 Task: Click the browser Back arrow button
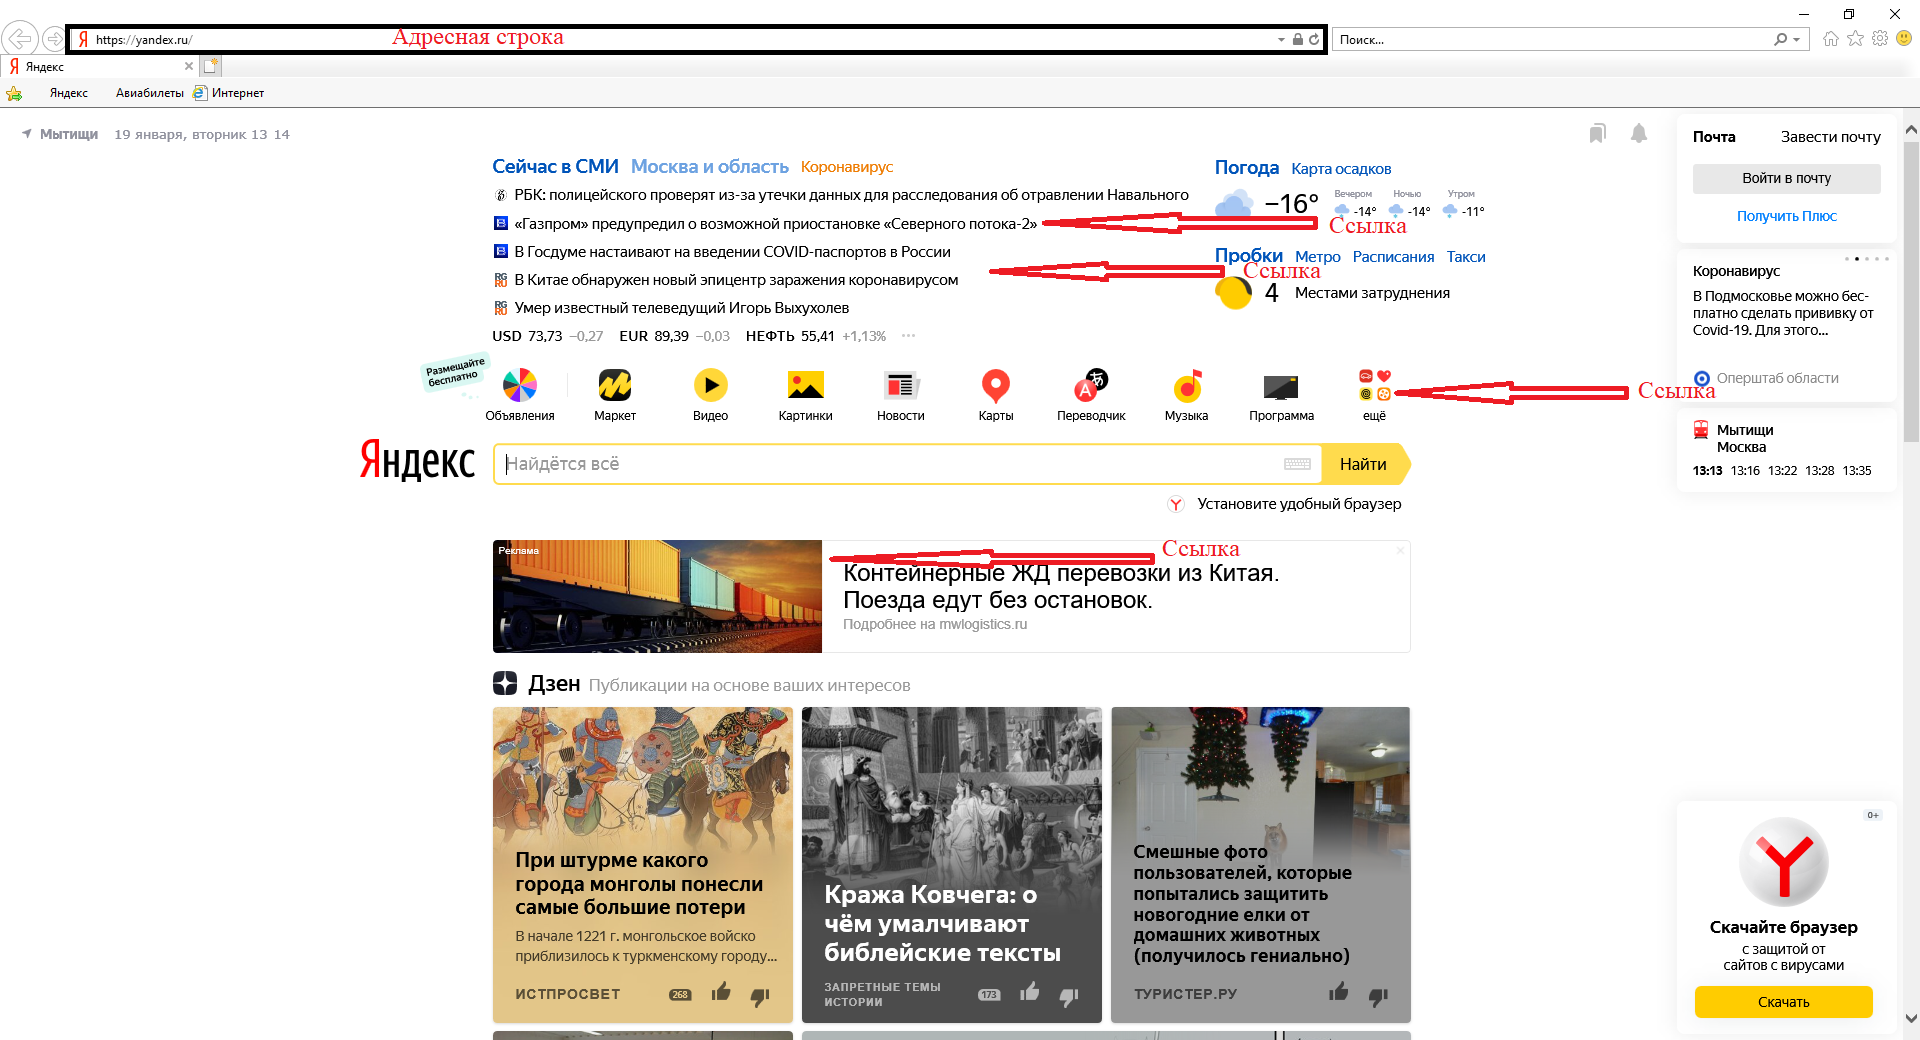(20, 39)
